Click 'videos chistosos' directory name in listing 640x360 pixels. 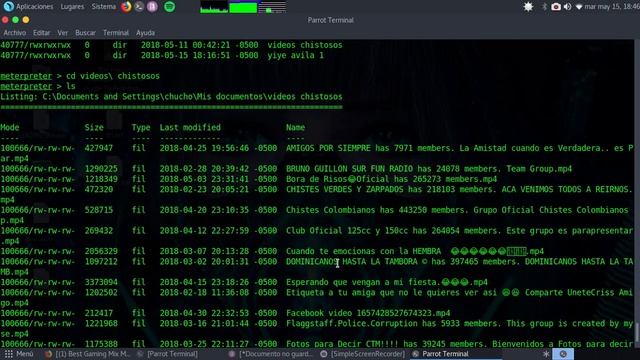coord(305,45)
